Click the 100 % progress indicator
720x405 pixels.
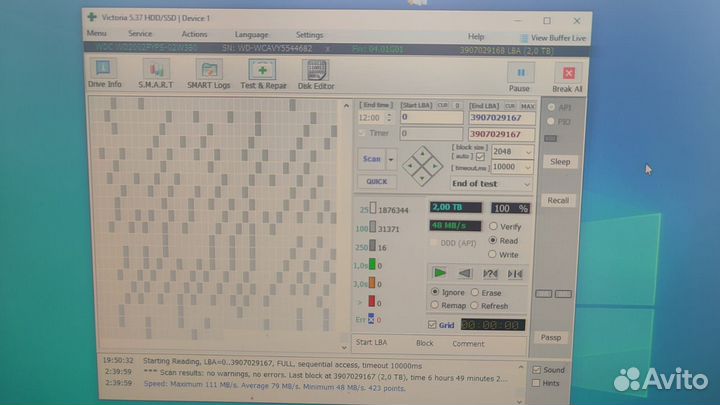(x=511, y=208)
